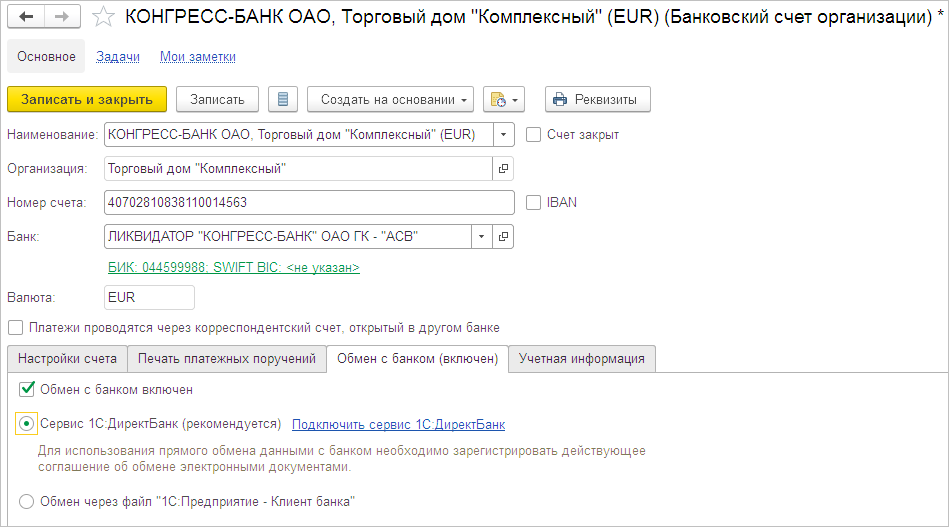Switch to Печать платежных поручений tab
The width and height of the screenshot is (949, 527).
[227, 359]
